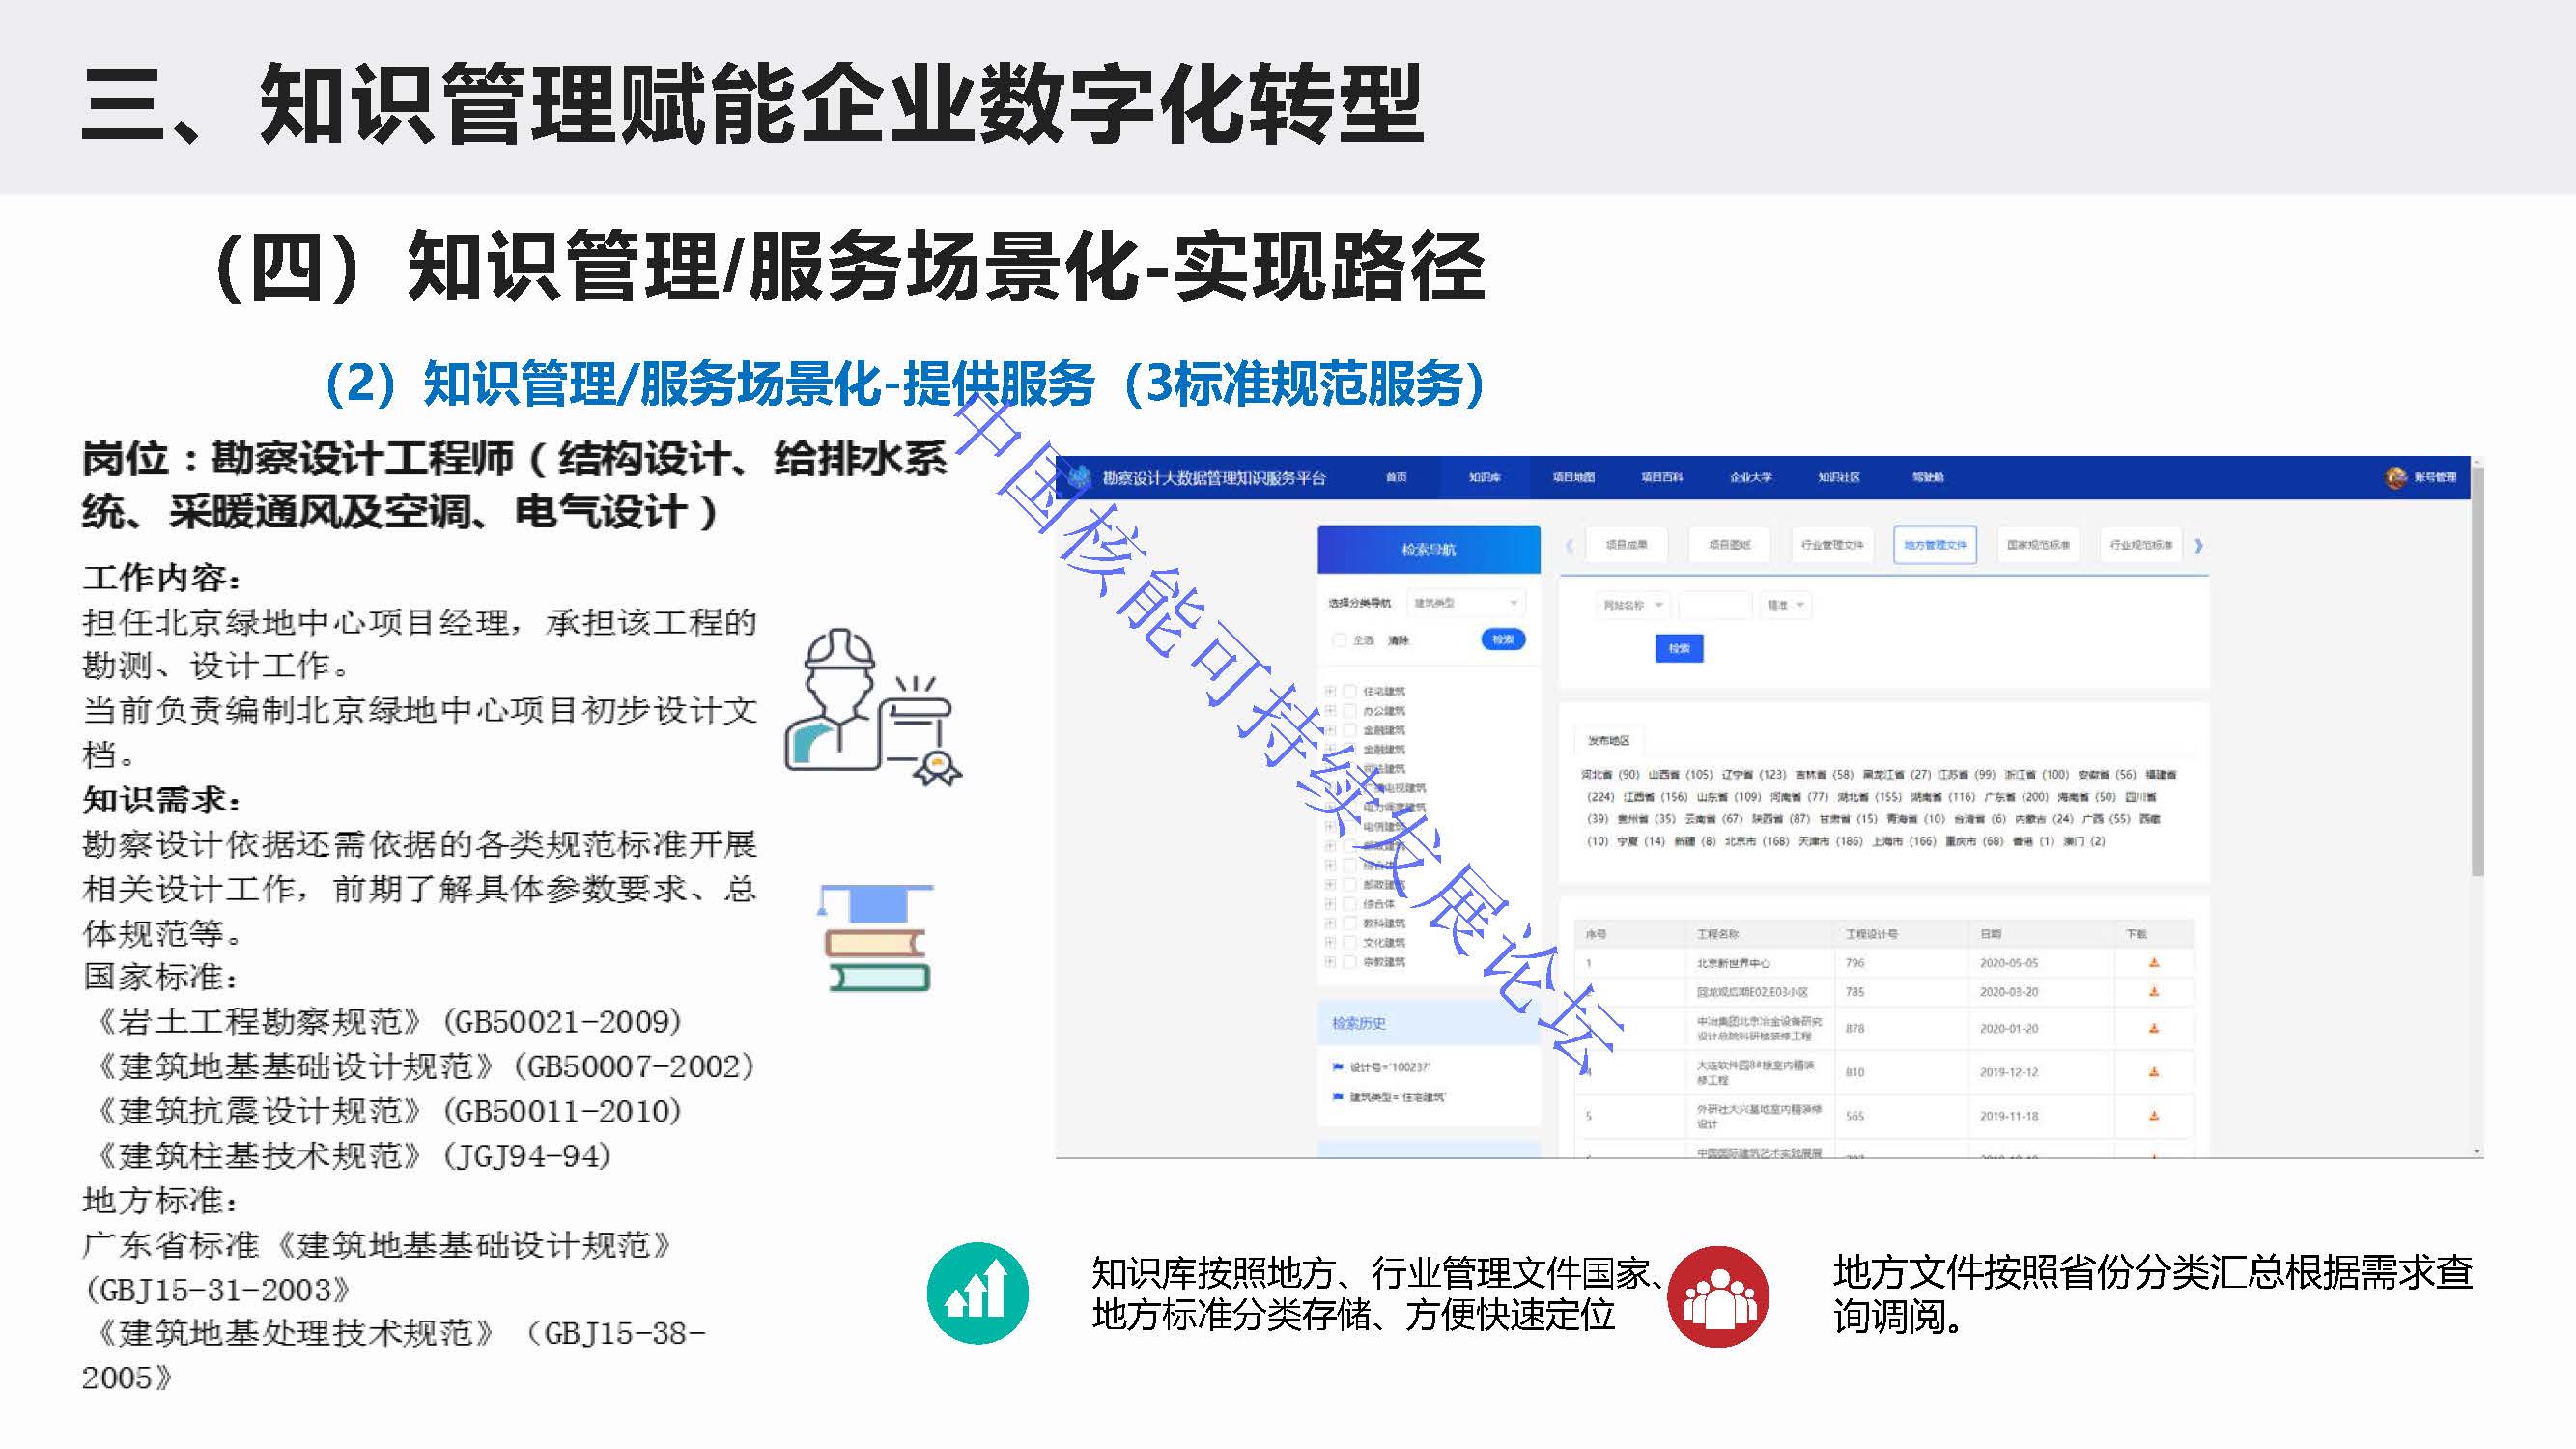Click flag icon beside 设计号='100237' history
The height and width of the screenshot is (1449, 2576).
pyautogui.click(x=1338, y=1067)
